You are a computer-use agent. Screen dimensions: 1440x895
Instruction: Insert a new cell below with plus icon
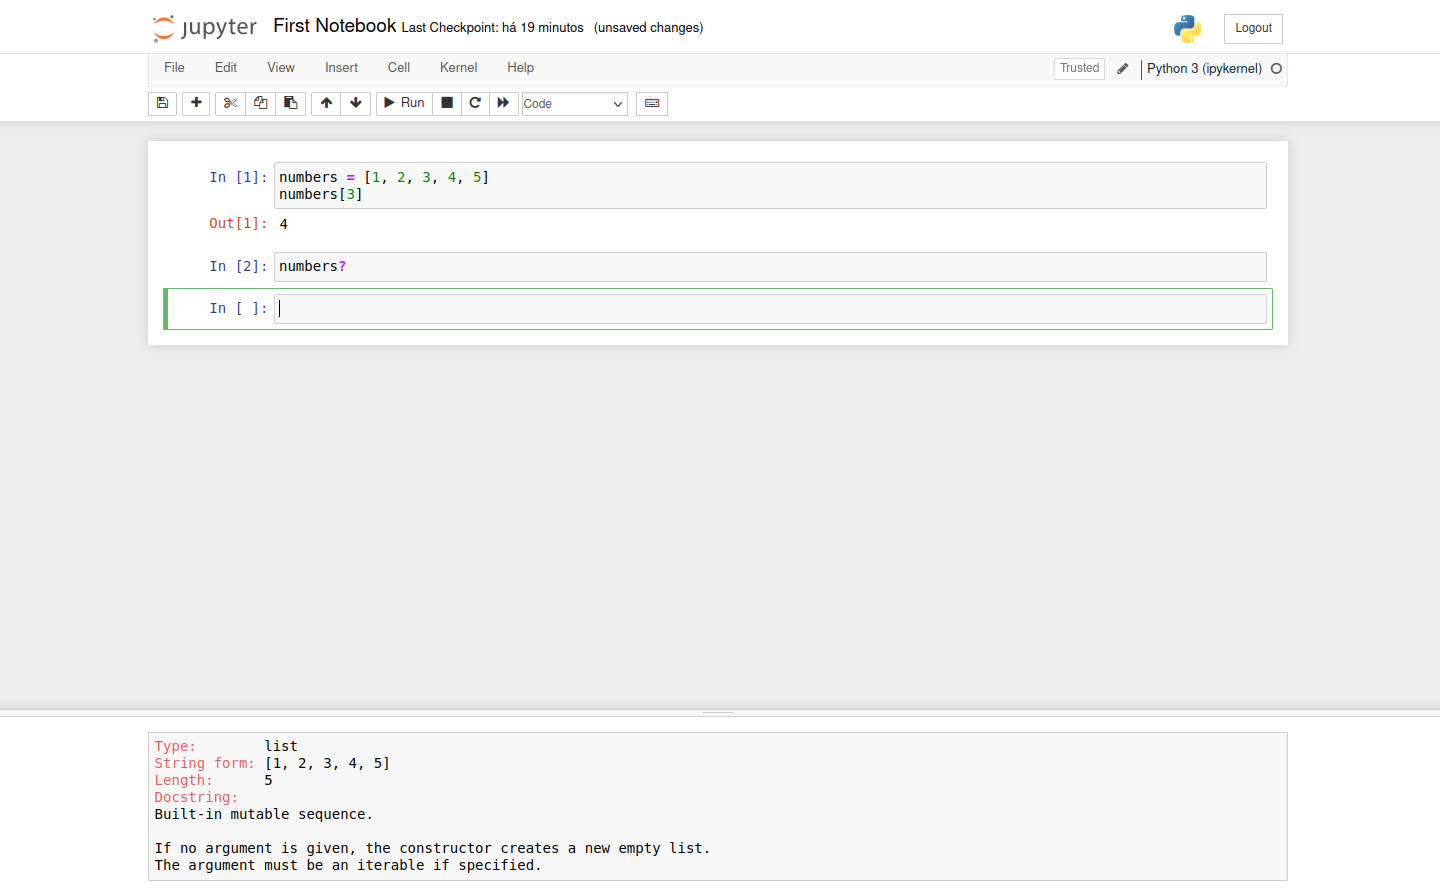coord(196,103)
